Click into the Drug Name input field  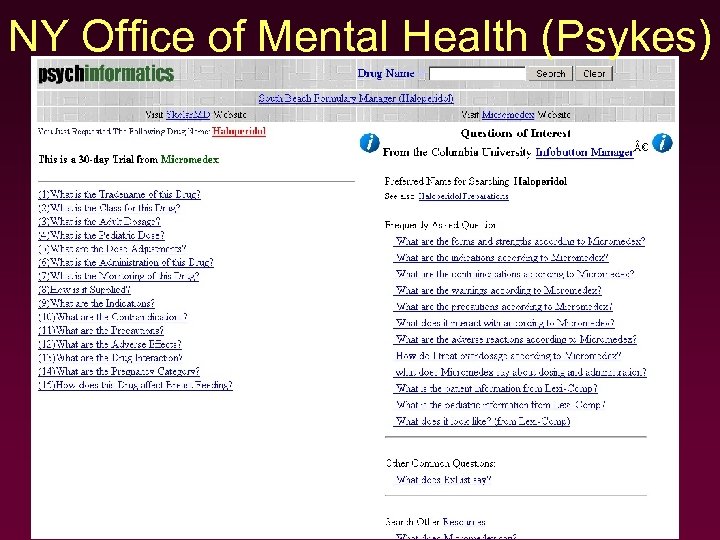point(477,73)
